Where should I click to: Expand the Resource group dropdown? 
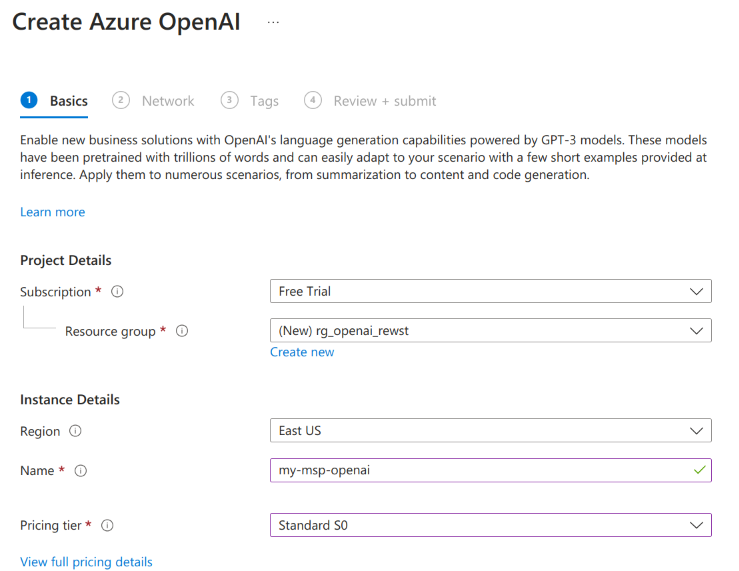(x=490, y=331)
